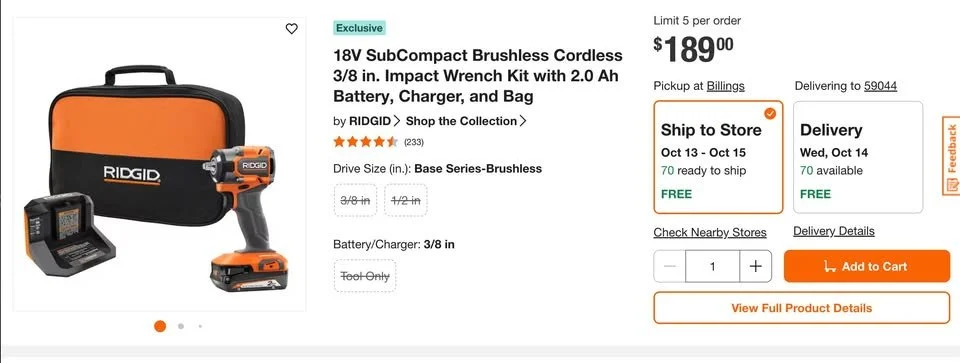Choose the 3/8 in drive size option
This screenshot has height=363, width=960.
click(356, 200)
